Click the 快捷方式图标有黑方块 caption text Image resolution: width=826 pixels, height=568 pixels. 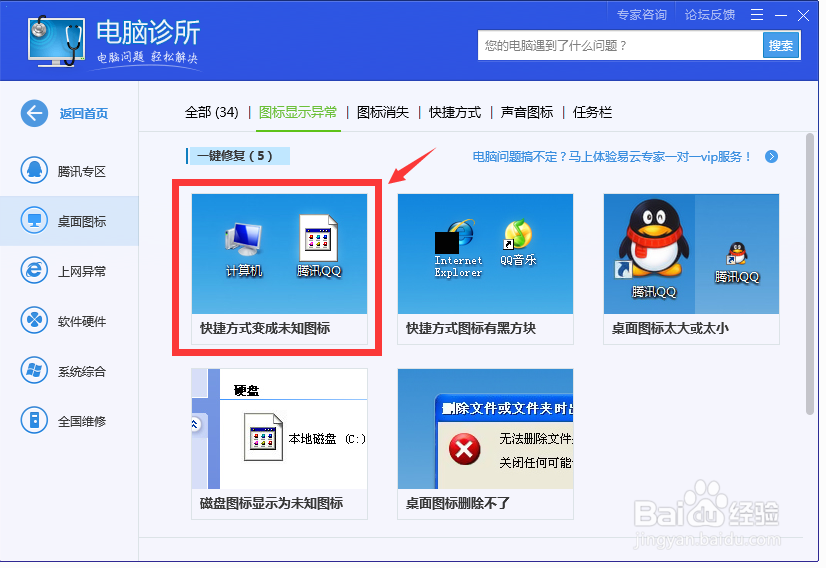471,328
